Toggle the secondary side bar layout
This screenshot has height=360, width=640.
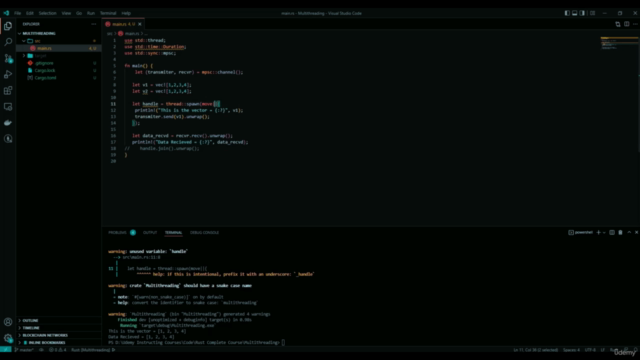582,13
